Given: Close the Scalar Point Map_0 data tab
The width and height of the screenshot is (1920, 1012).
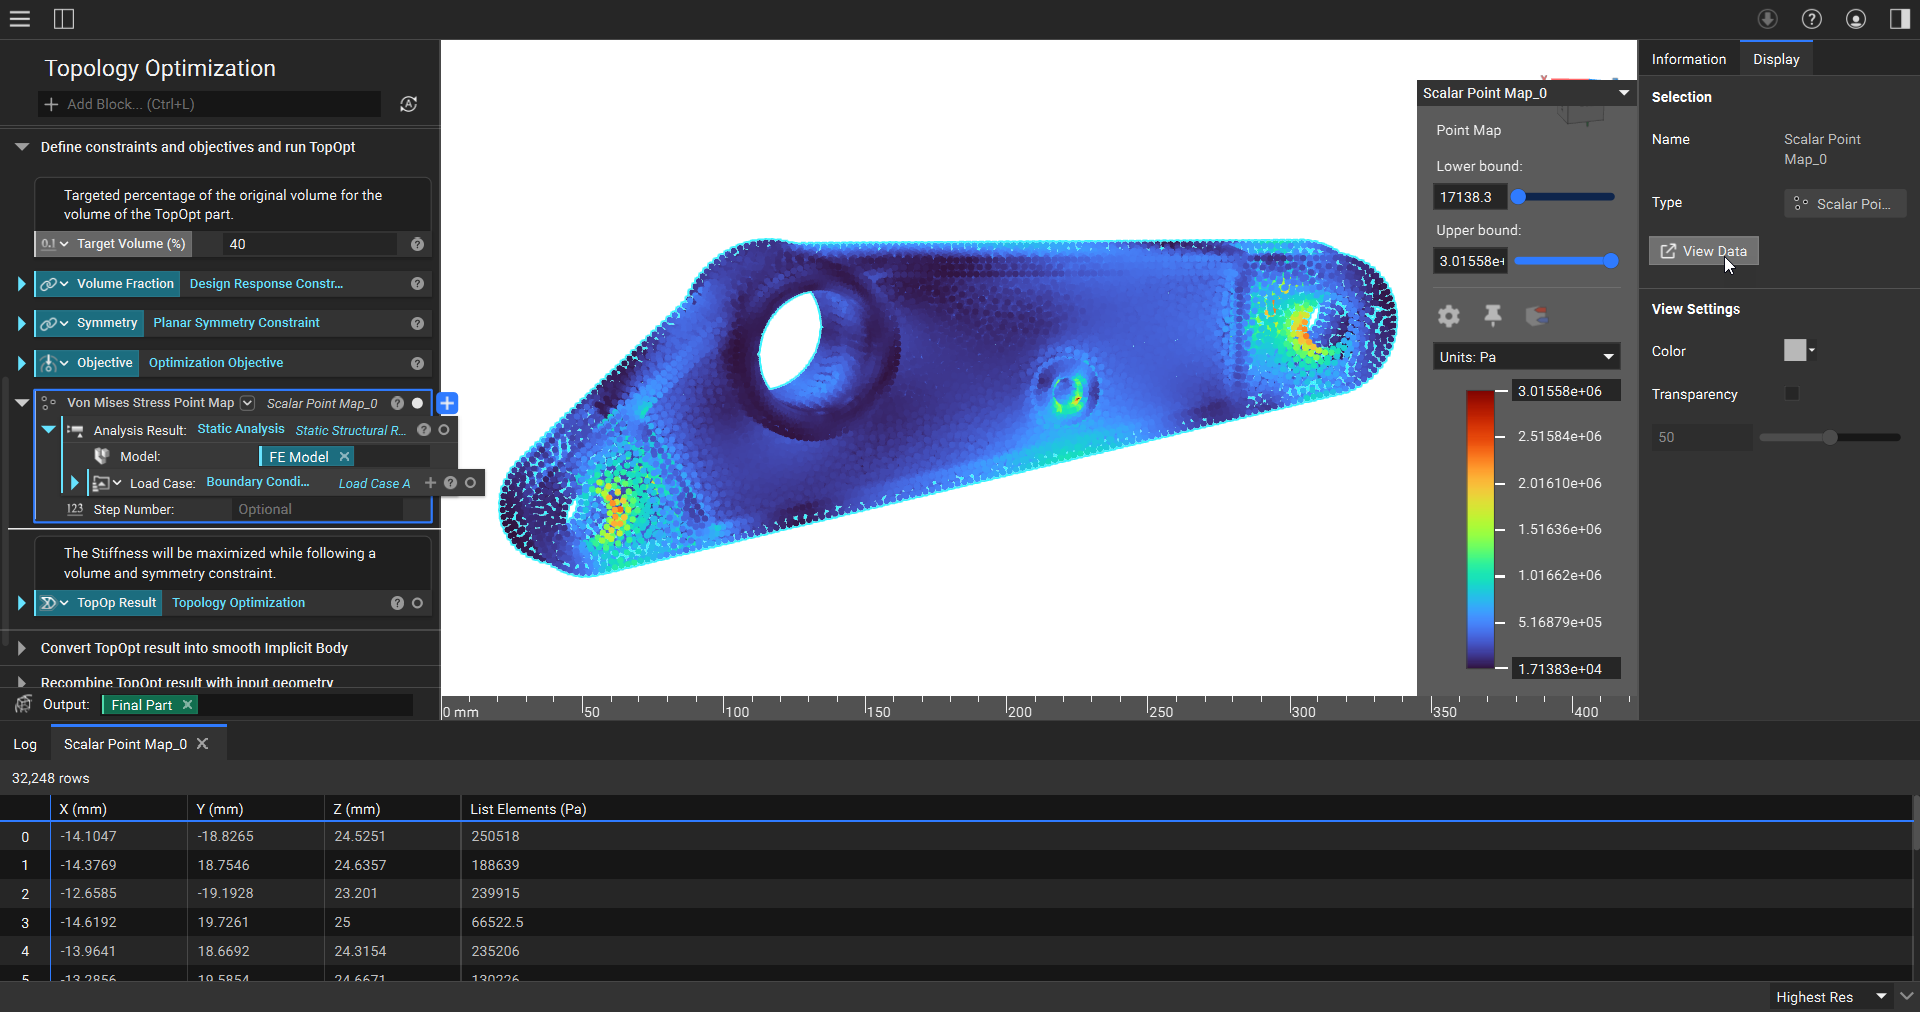Looking at the screenshot, I should [202, 744].
